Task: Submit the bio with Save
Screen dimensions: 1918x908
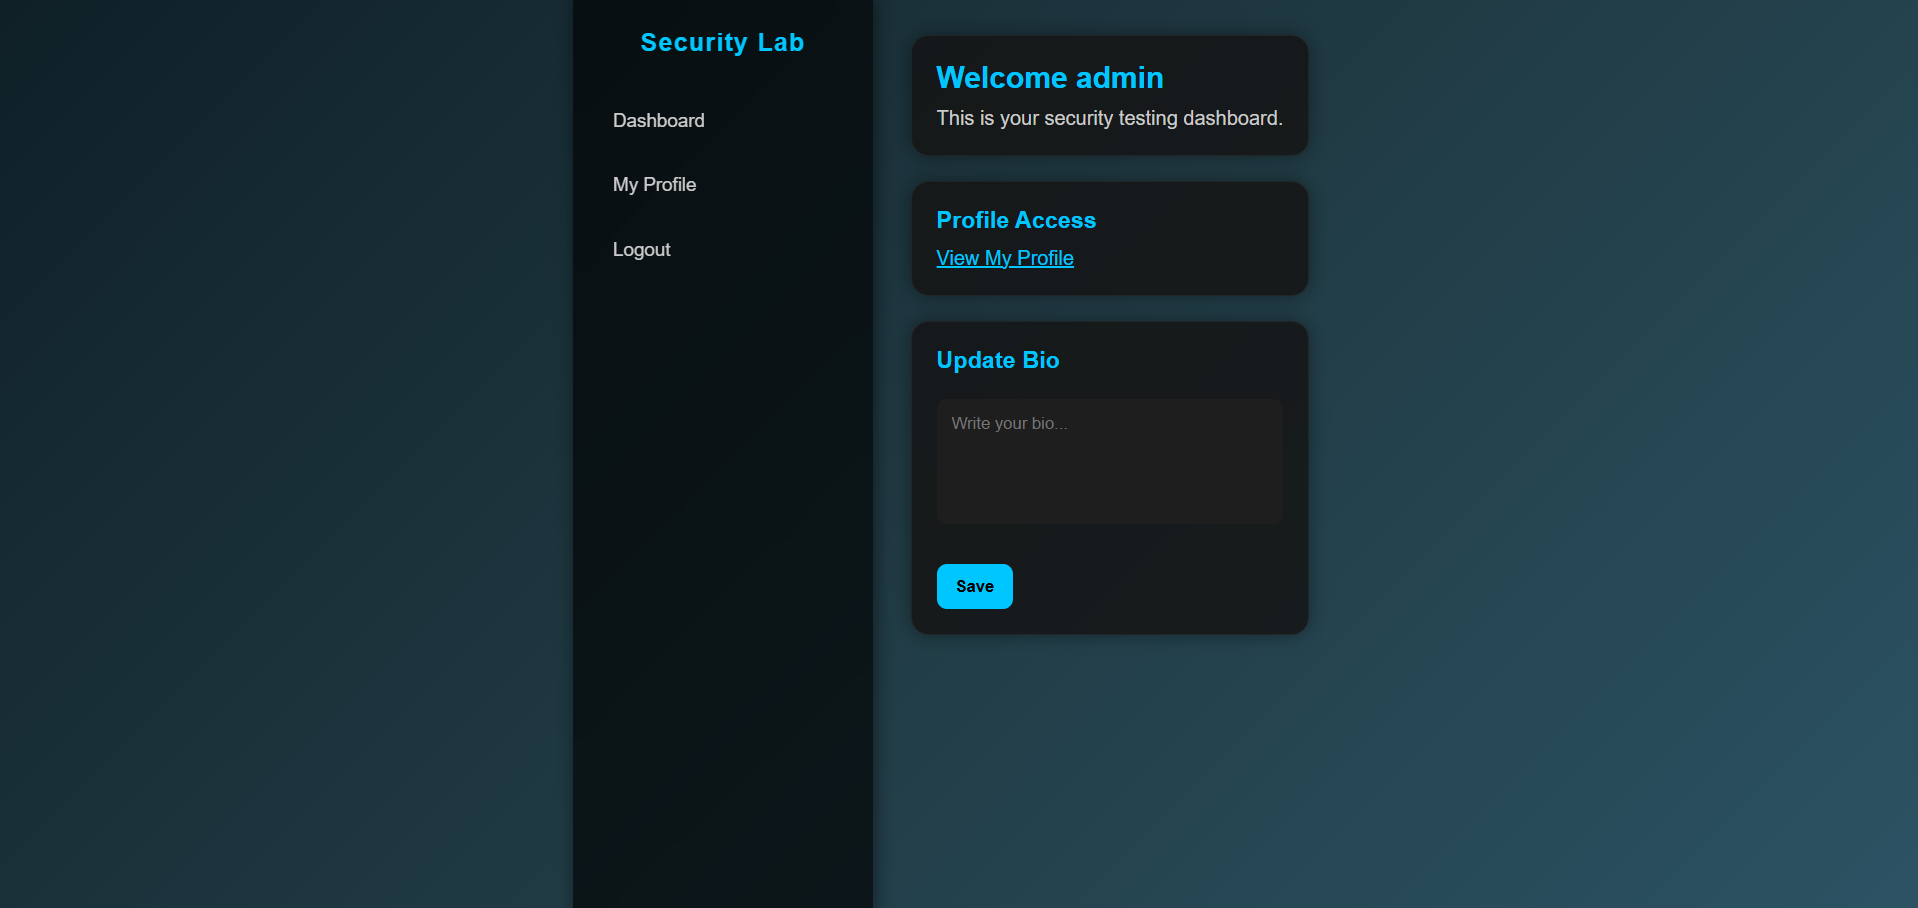Action: click(x=973, y=586)
